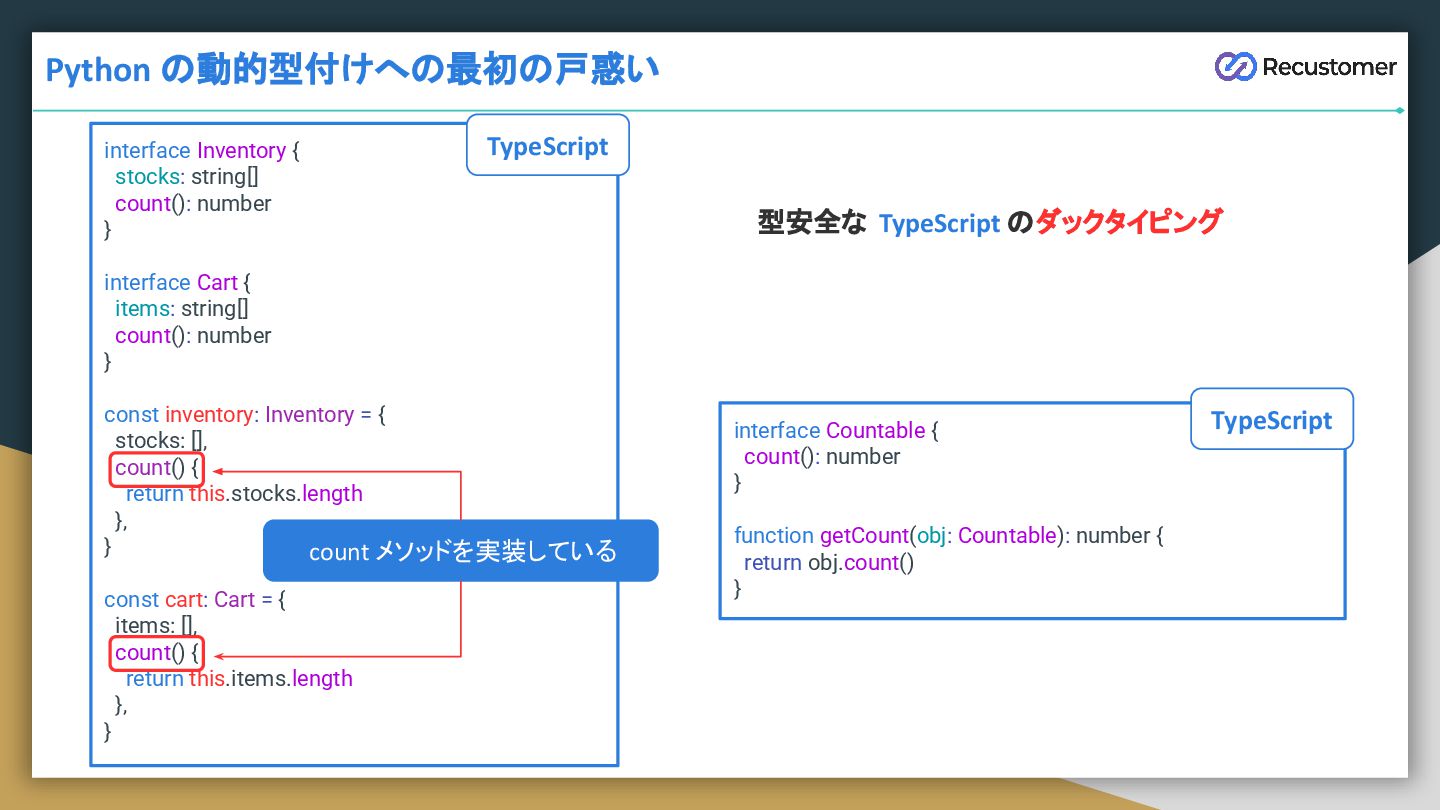Click the line stocks: [],

(x=161, y=441)
